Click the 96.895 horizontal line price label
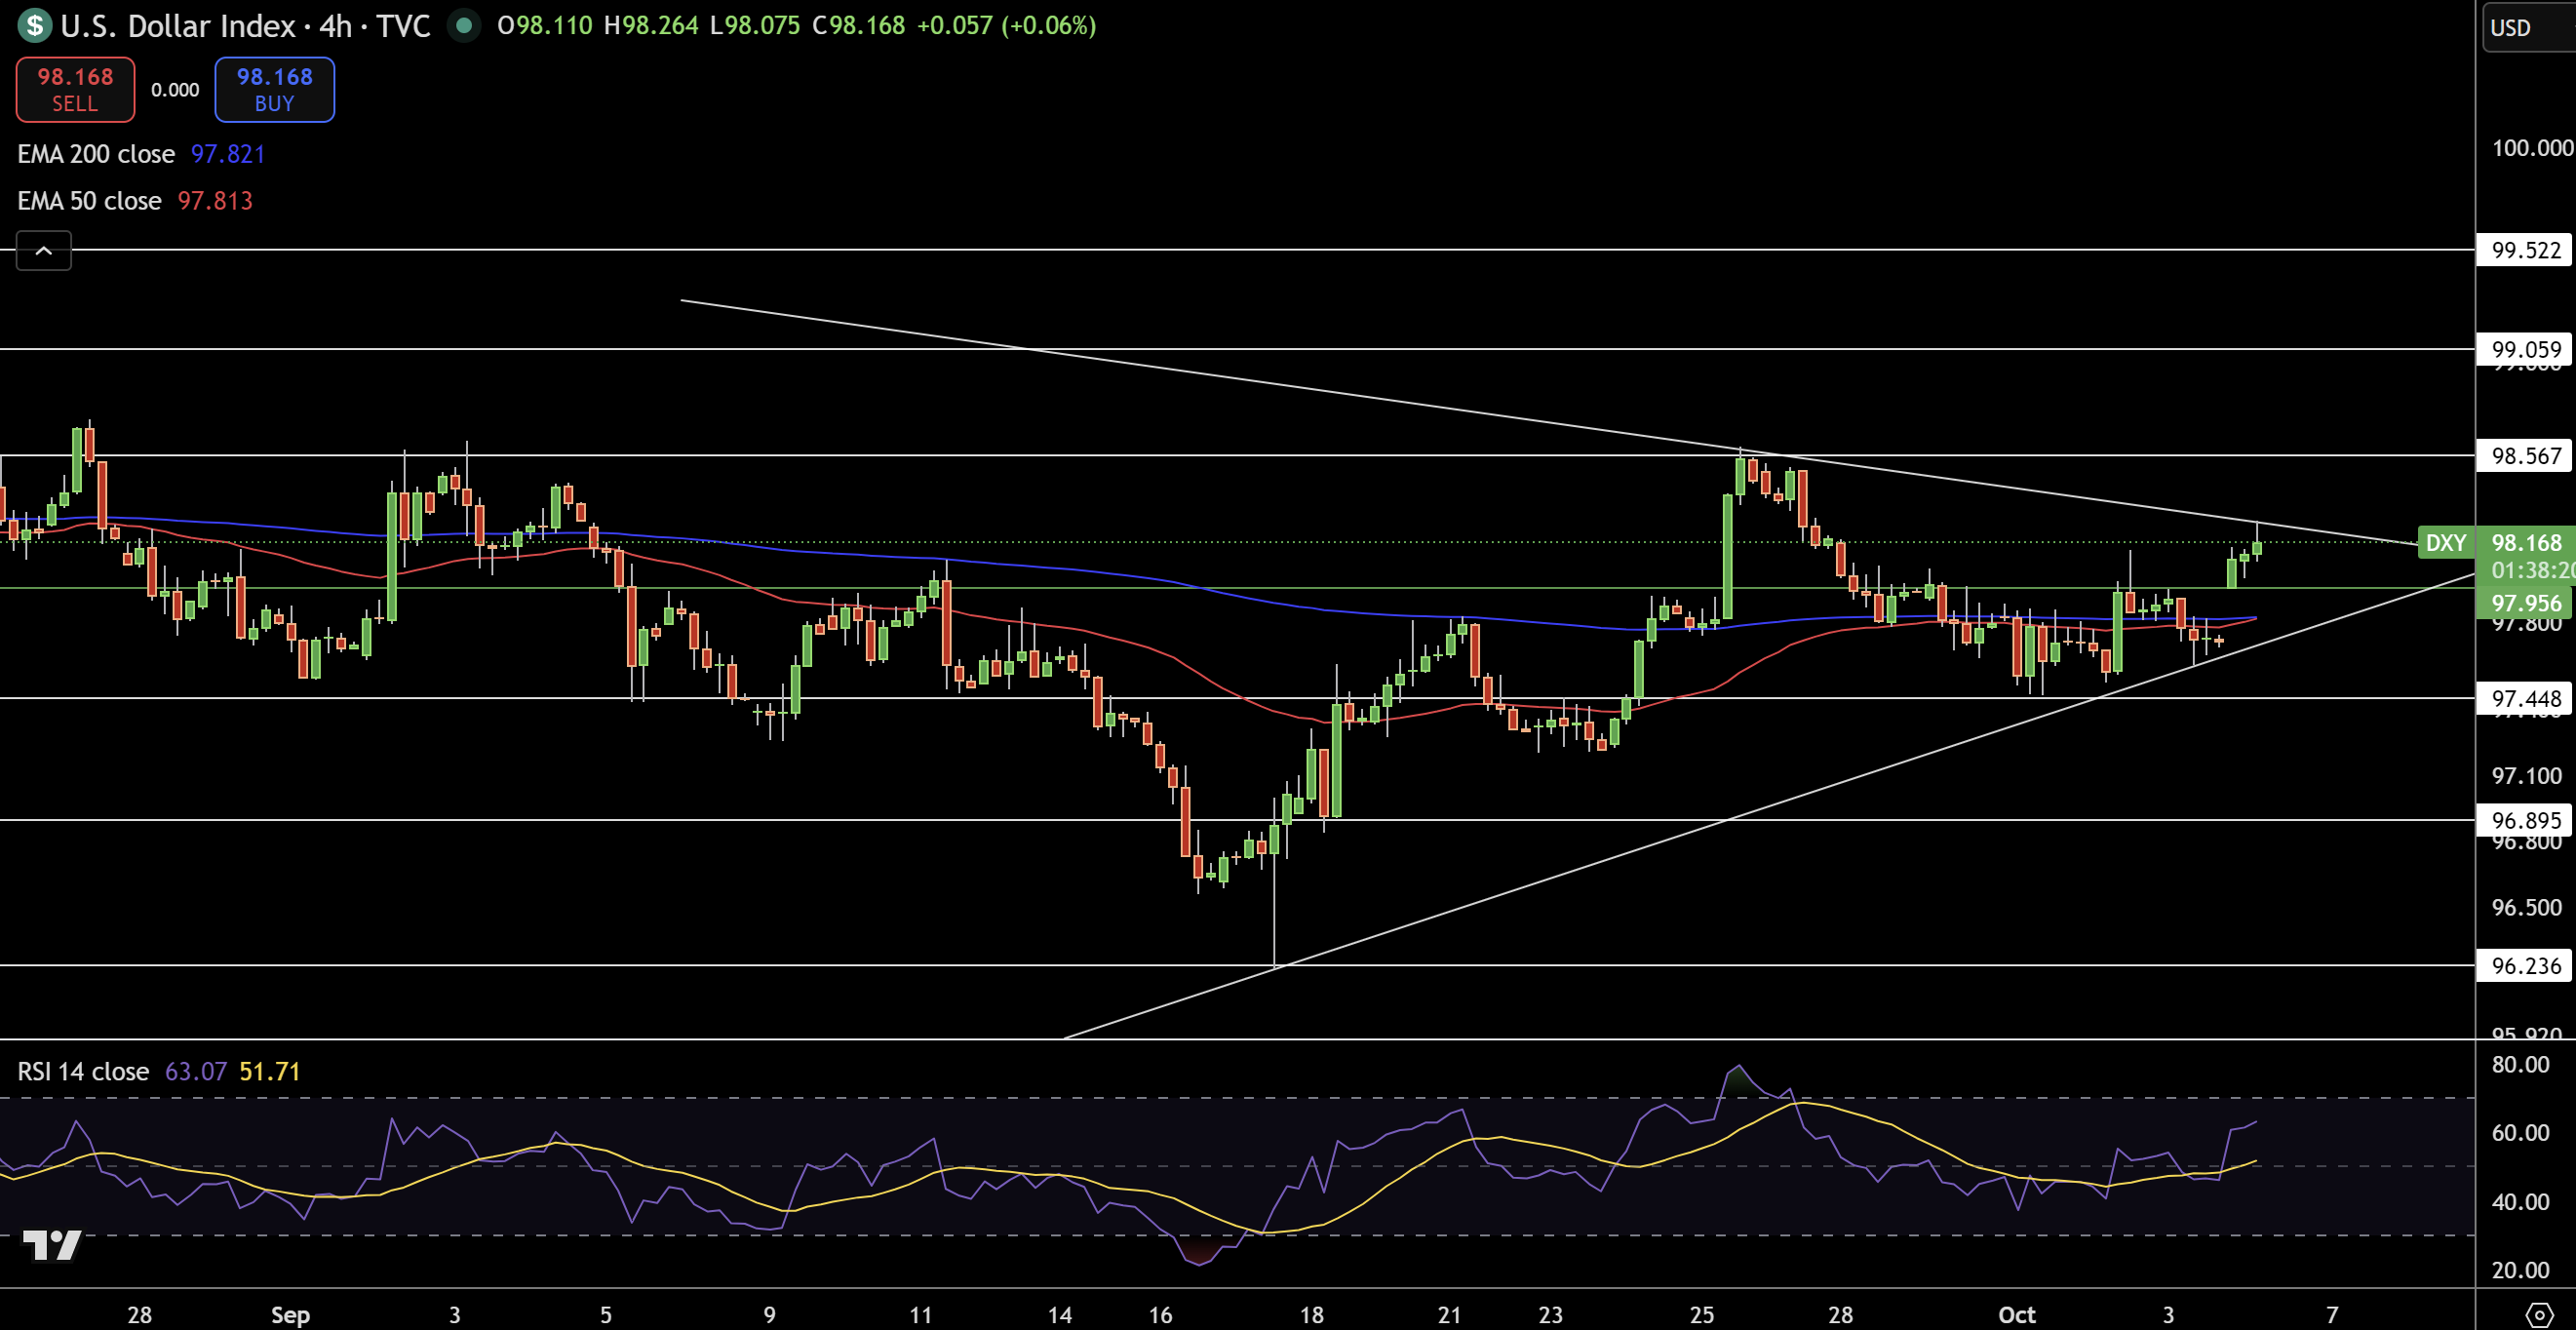Image resolution: width=2576 pixels, height=1330 pixels. pyautogui.click(x=2526, y=821)
